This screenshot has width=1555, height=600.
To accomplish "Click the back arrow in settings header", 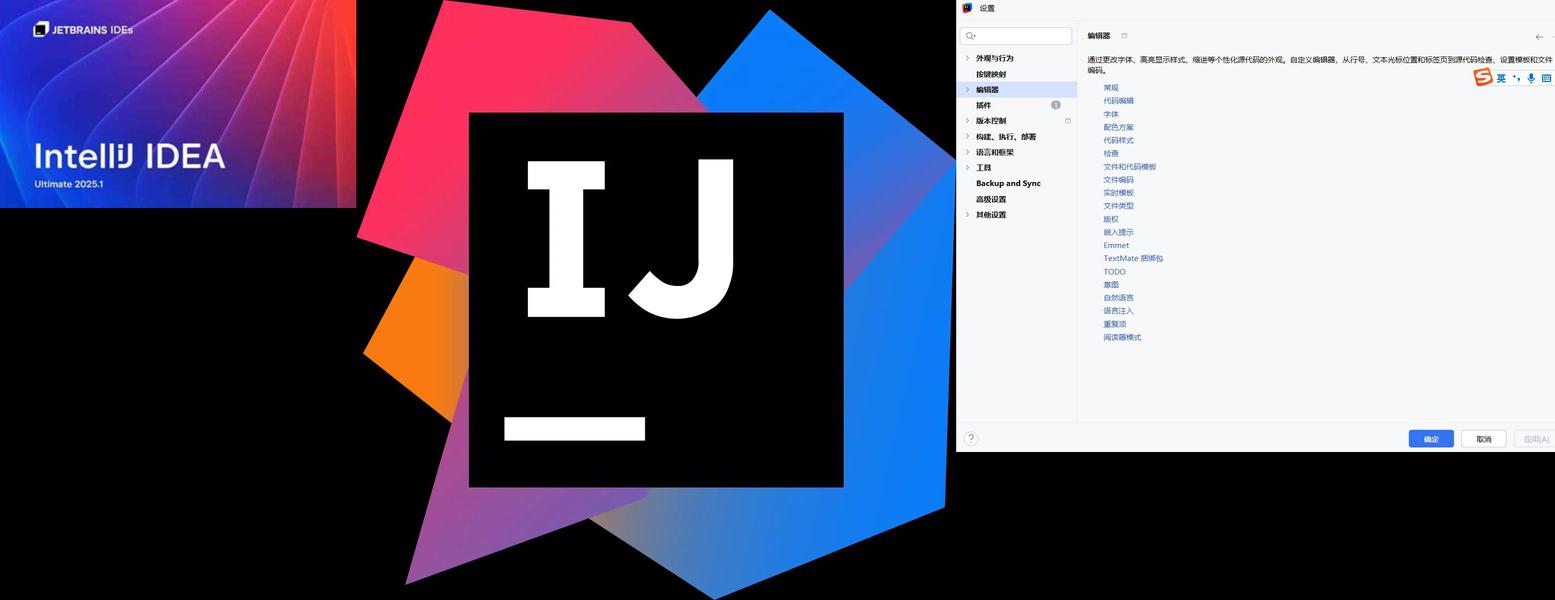I will click(1539, 37).
